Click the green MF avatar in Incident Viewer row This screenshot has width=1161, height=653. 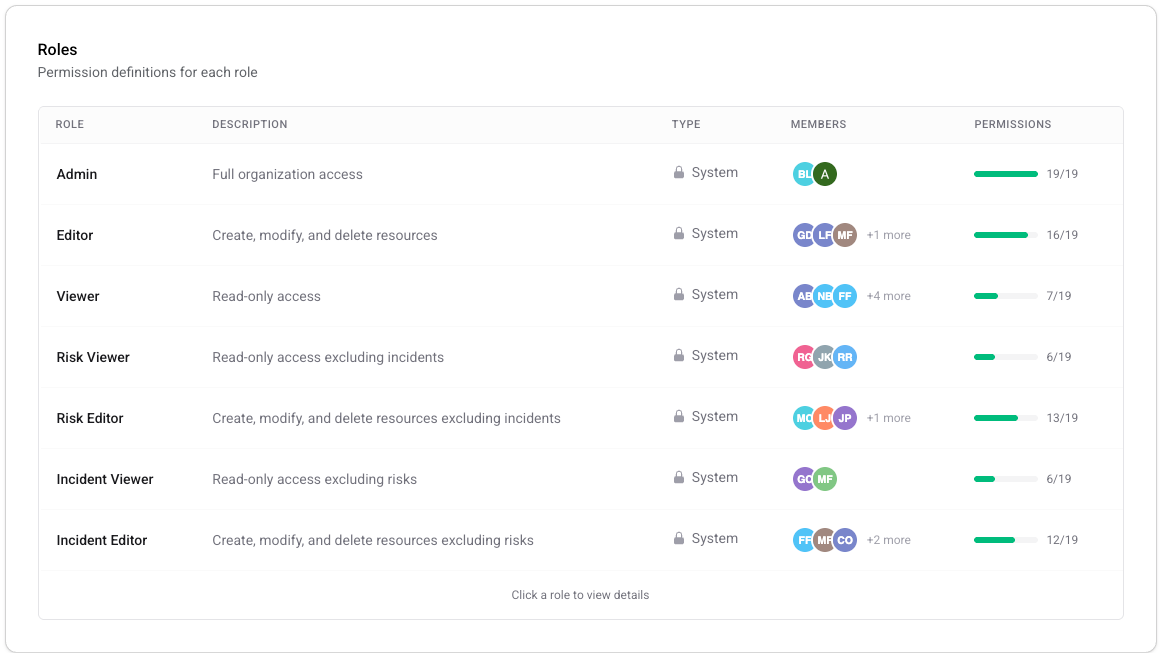[x=825, y=479]
